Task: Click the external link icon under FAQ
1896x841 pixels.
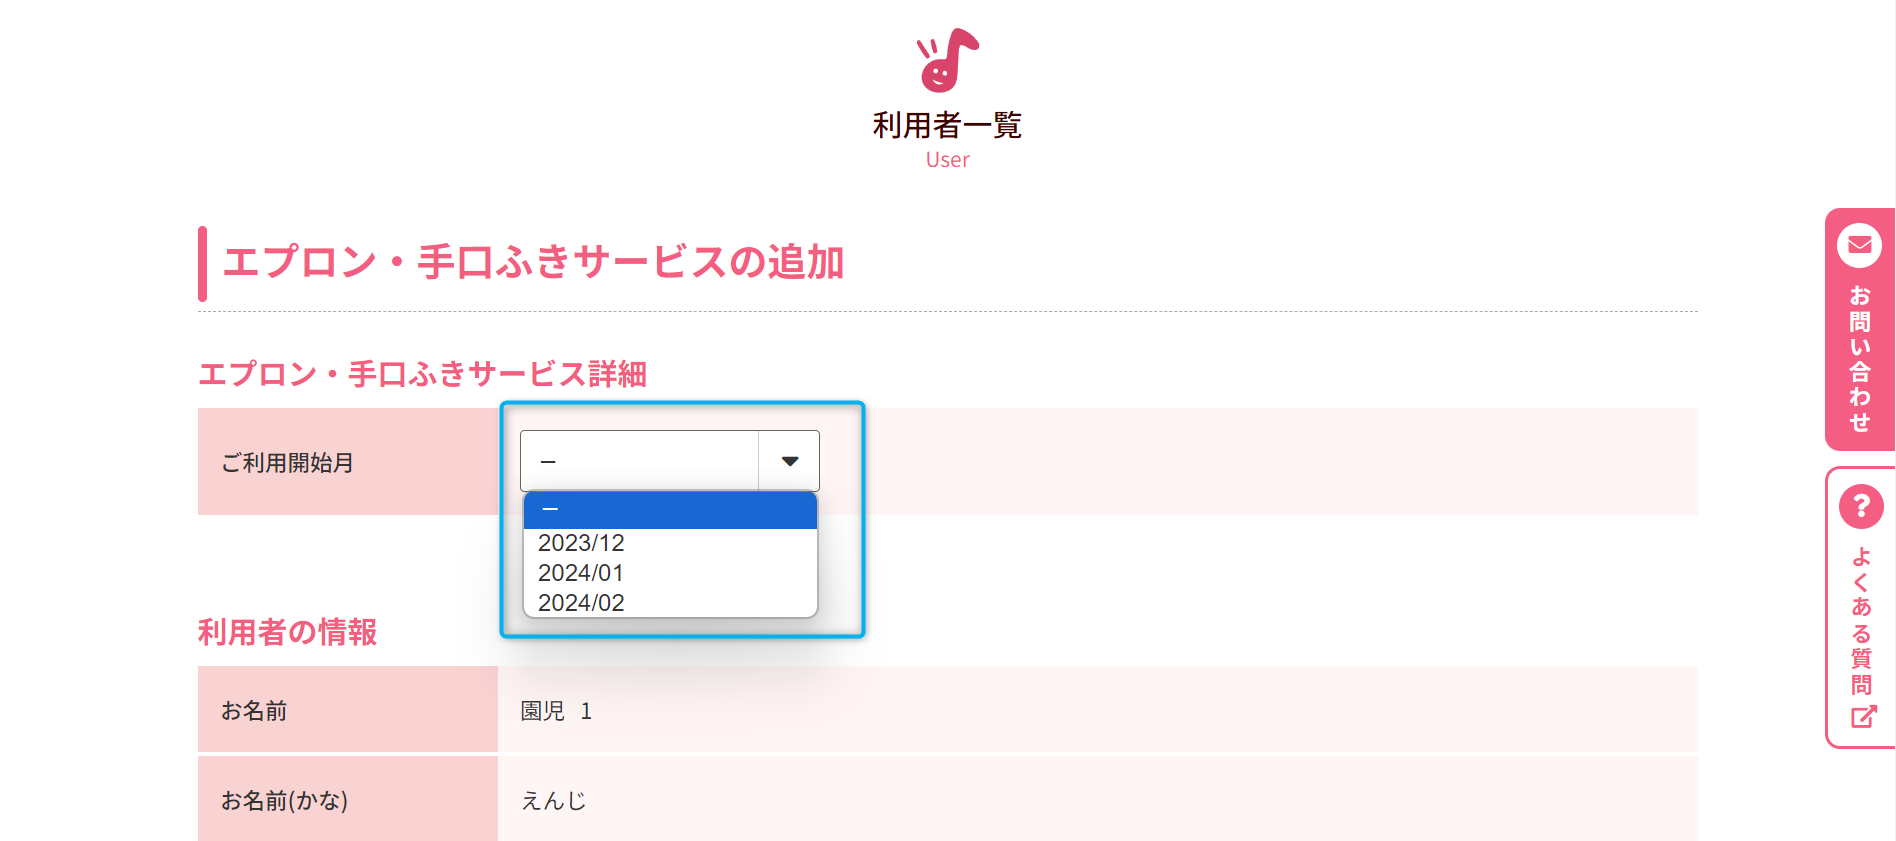Action: [x=1862, y=717]
